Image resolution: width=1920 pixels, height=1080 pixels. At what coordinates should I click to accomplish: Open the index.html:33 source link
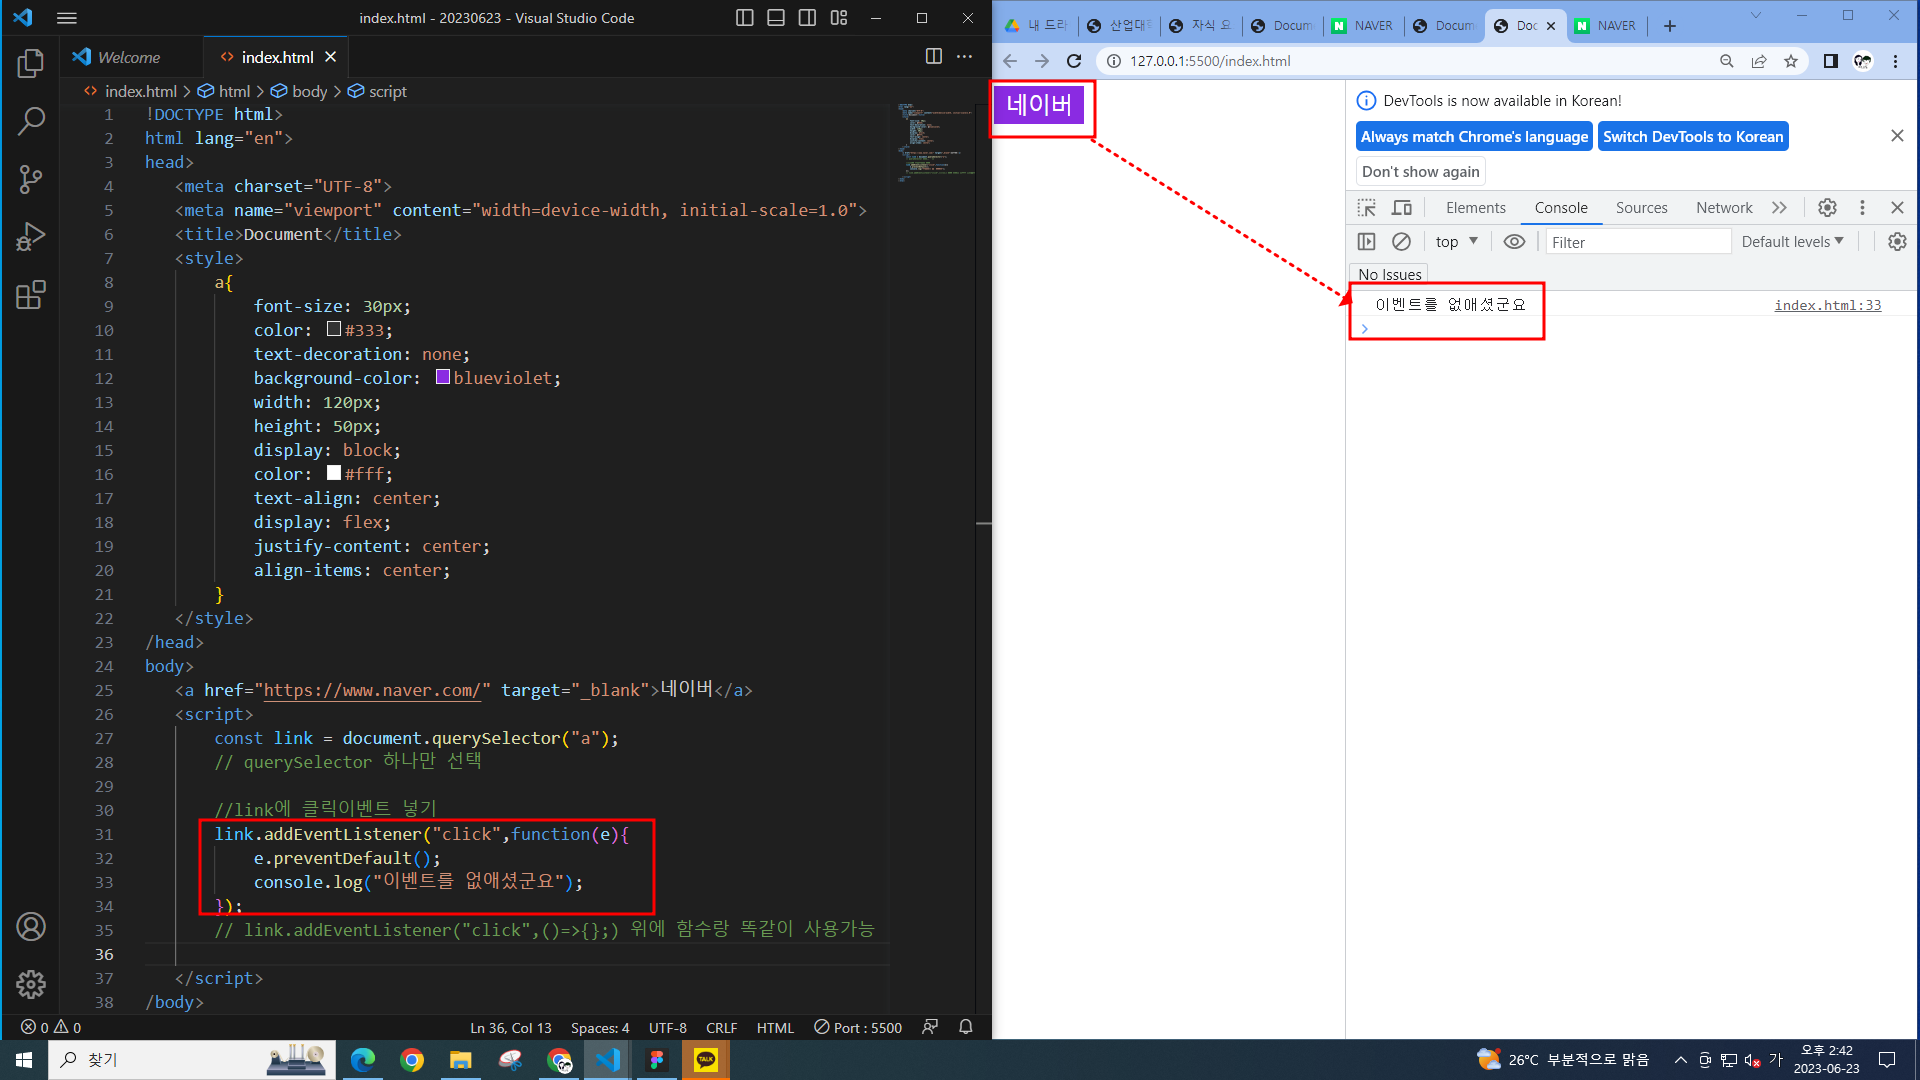1827,305
